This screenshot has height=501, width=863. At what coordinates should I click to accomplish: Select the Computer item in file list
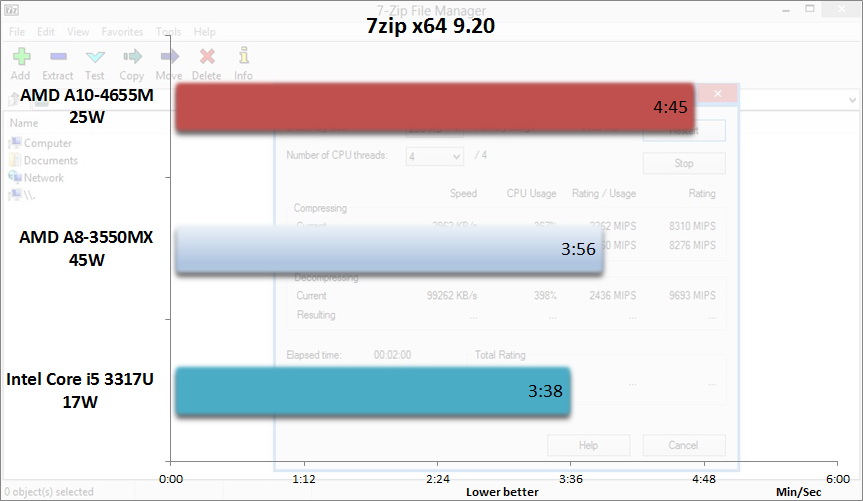(40, 143)
